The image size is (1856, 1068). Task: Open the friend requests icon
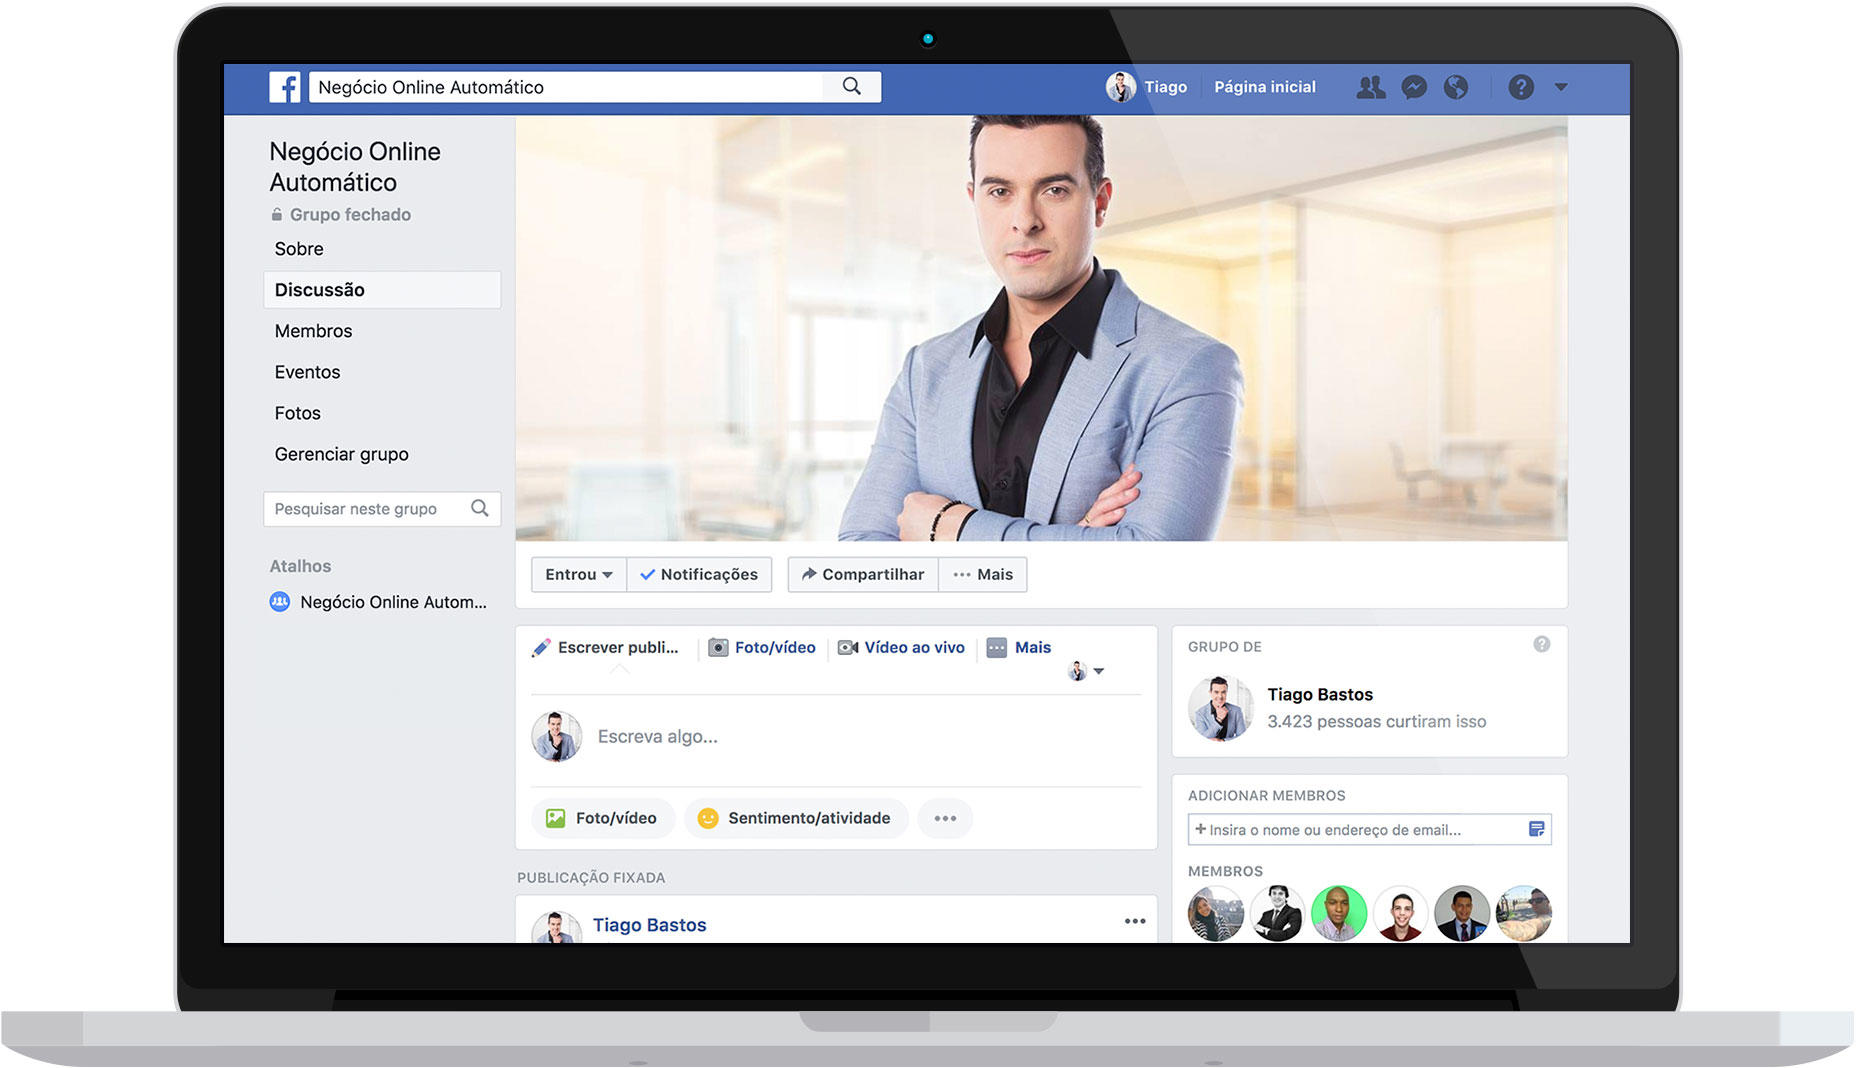click(x=1370, y=87)
